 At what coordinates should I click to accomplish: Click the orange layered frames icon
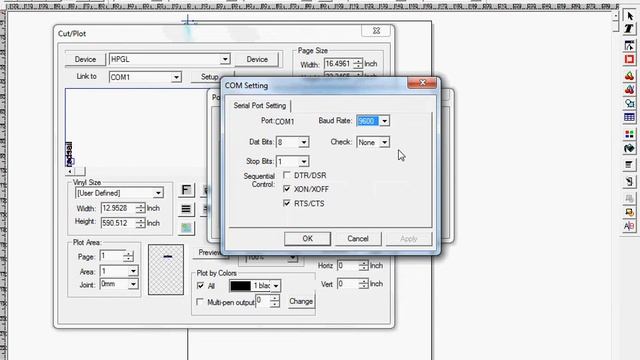click(629, 212)
